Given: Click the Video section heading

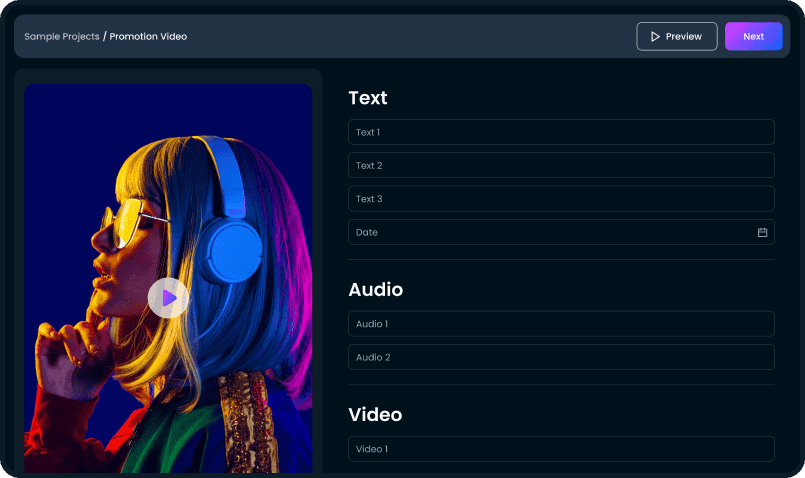Looking at the screenshot, I should tap(375, 414).
